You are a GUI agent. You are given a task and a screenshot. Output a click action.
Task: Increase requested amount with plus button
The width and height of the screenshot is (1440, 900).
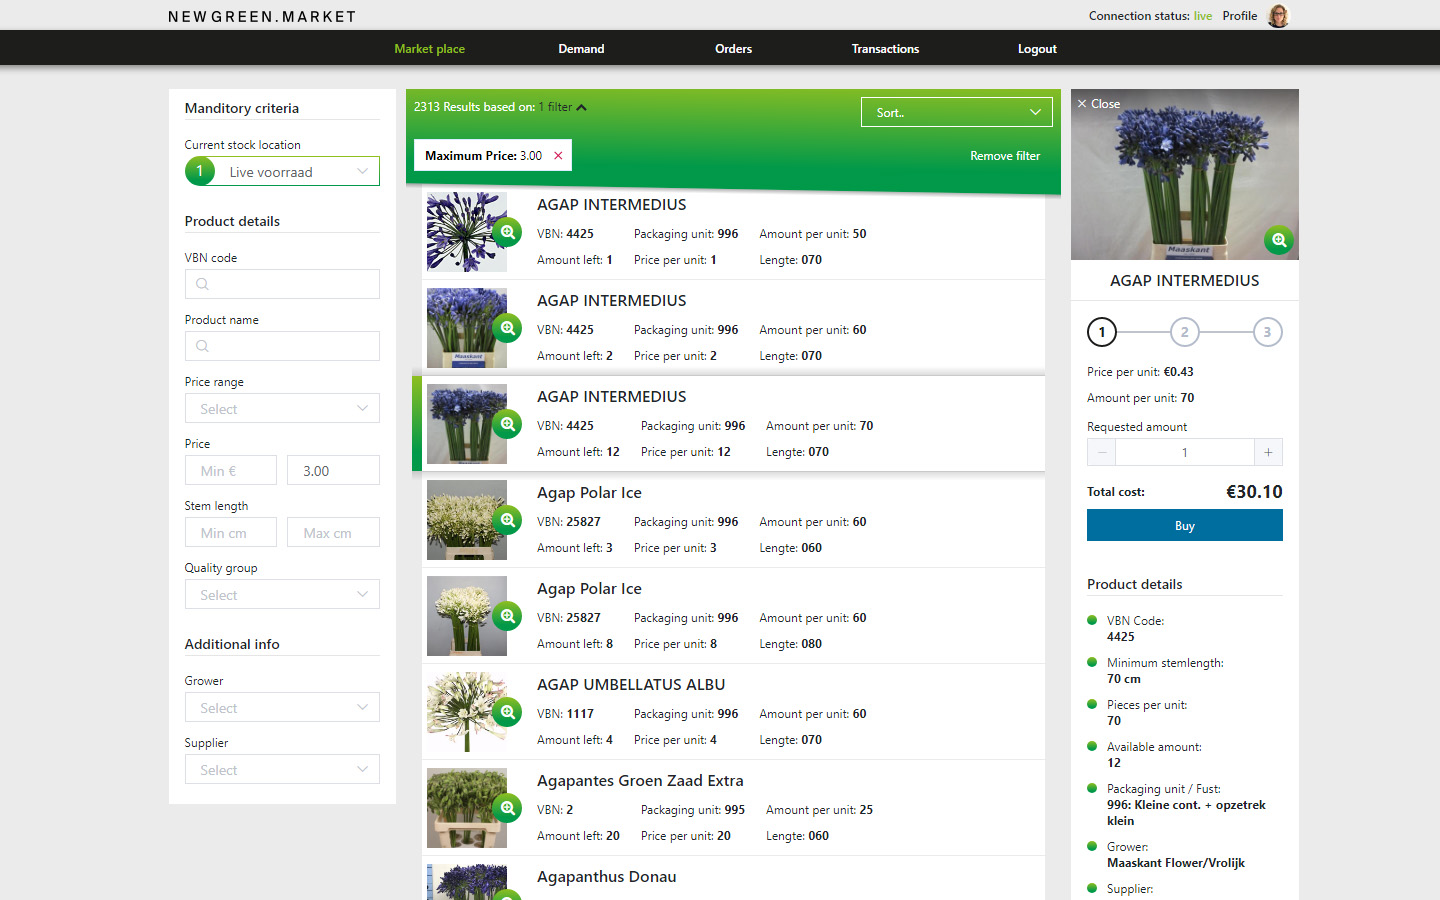[1268, 452]
